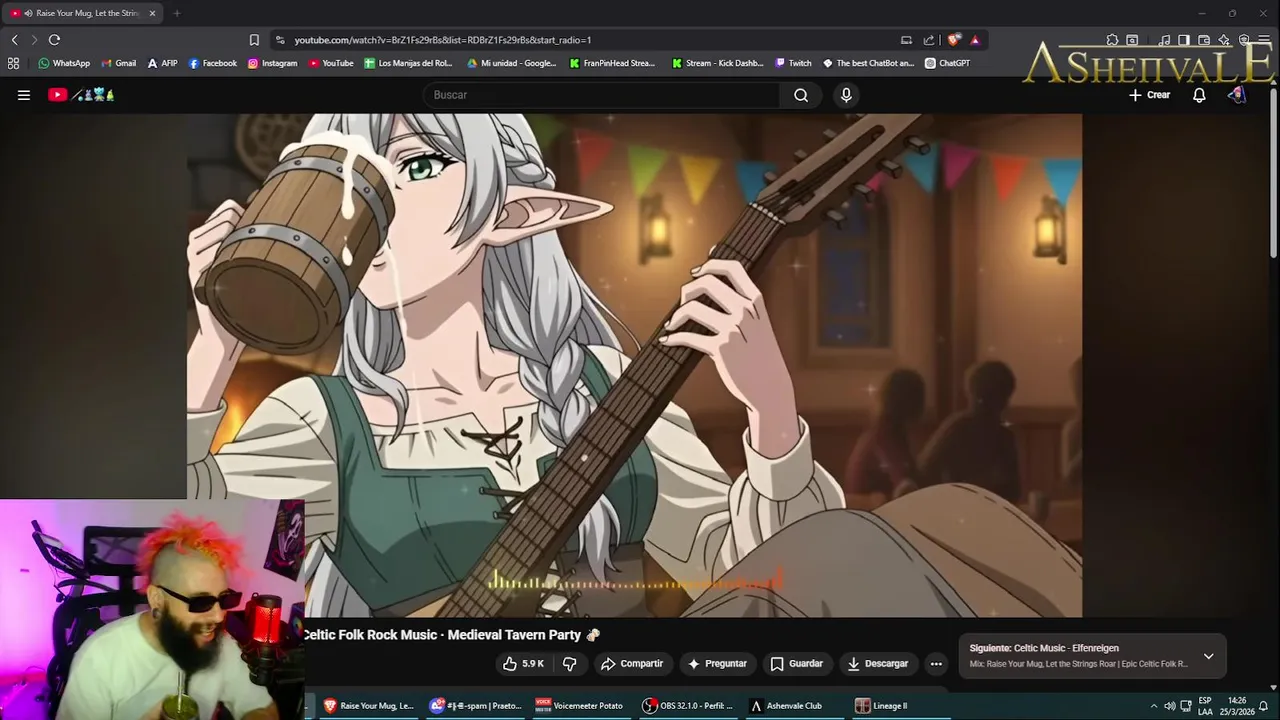1280x720 pixels.
Task: Reload the current page
Action: tap(54, 40)
